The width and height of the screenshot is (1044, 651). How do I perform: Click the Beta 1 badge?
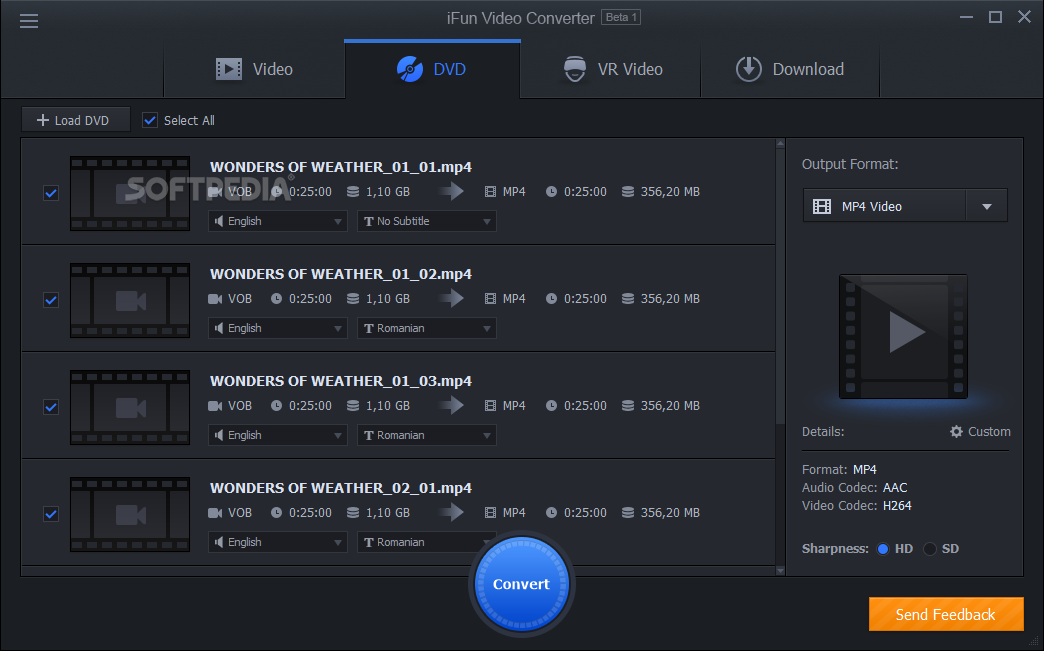pos(621,17)
